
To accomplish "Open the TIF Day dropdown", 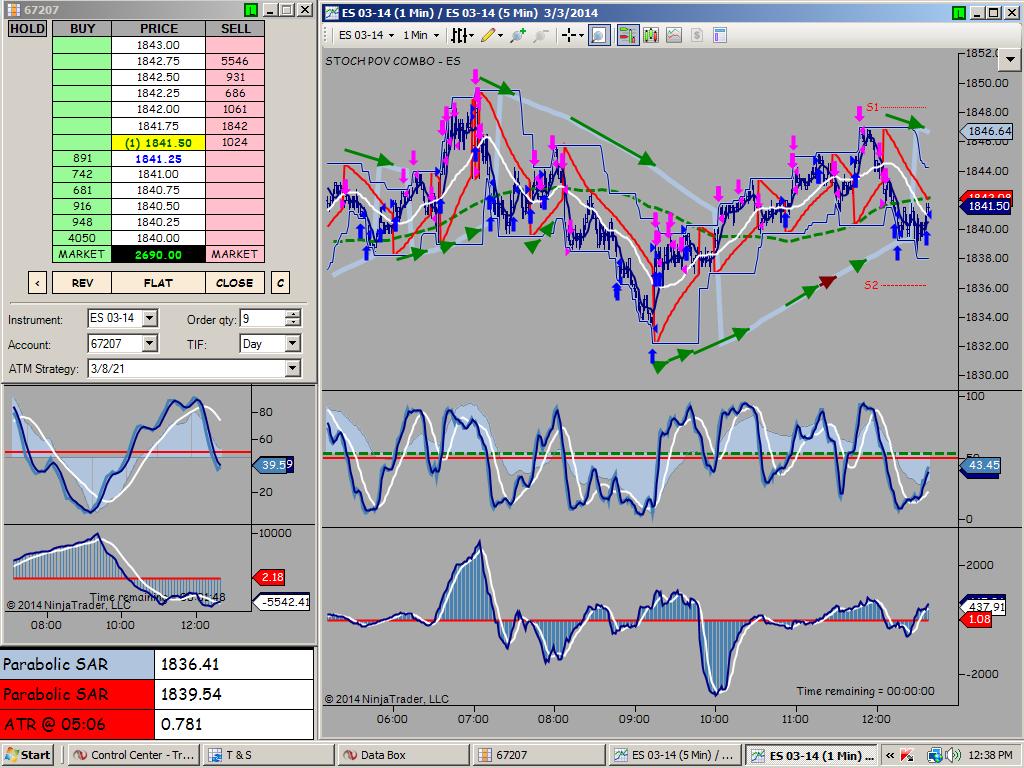I will [293, 344].
